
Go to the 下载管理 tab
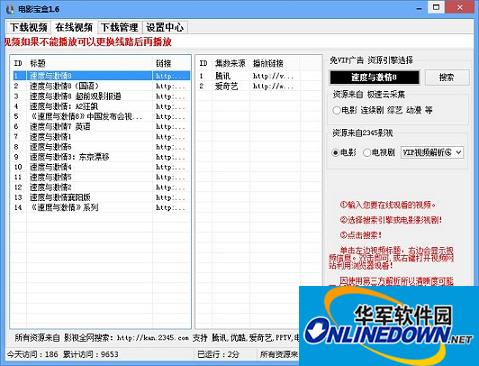(119, 27)
